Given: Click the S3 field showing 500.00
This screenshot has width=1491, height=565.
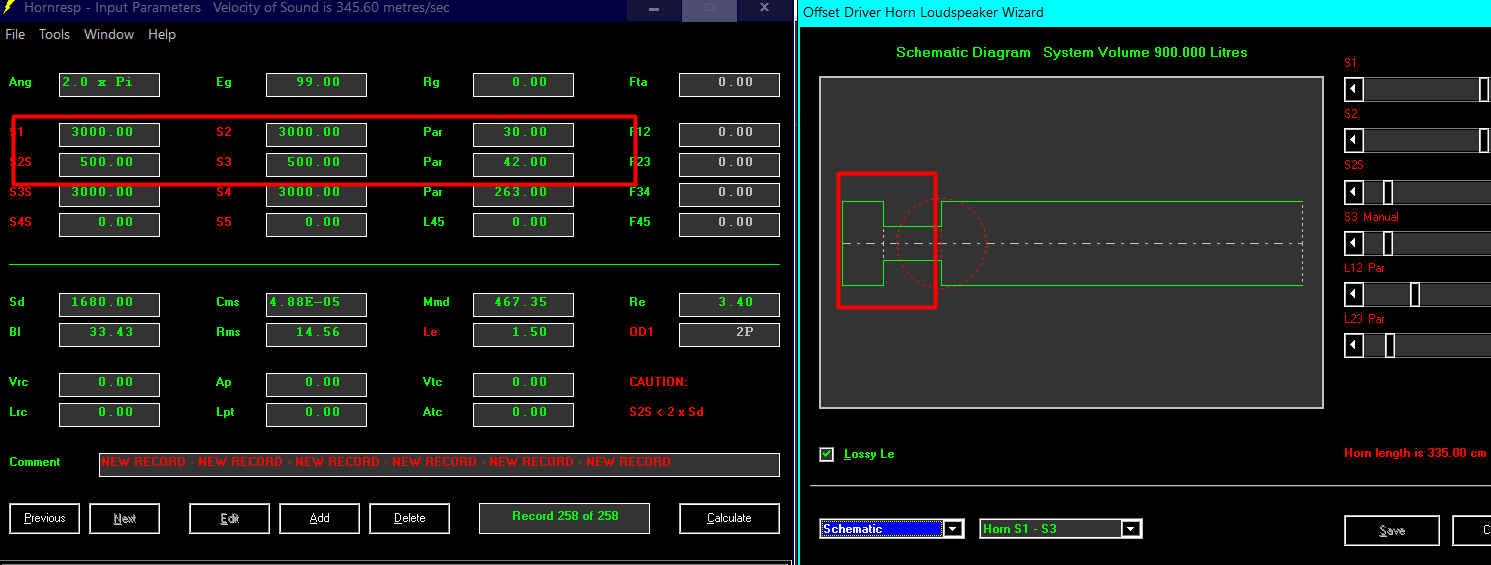Looking at the screenshot, I should [x=316, y=164].
